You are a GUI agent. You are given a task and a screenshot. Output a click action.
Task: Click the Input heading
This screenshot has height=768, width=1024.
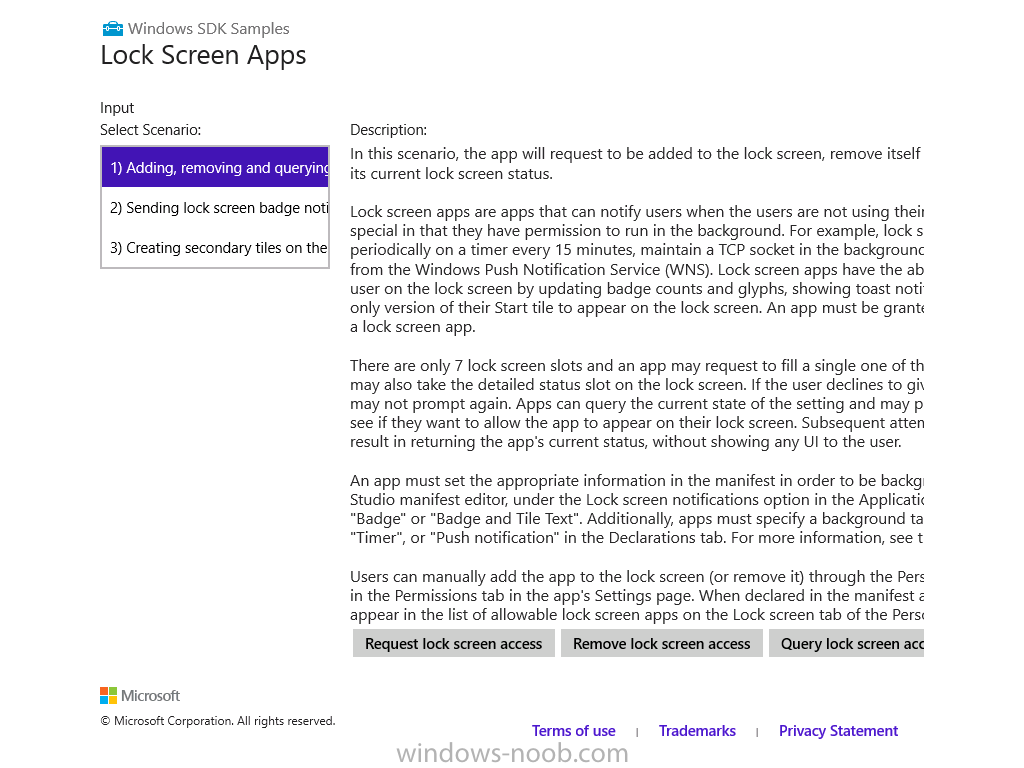(x=117, y=108)
